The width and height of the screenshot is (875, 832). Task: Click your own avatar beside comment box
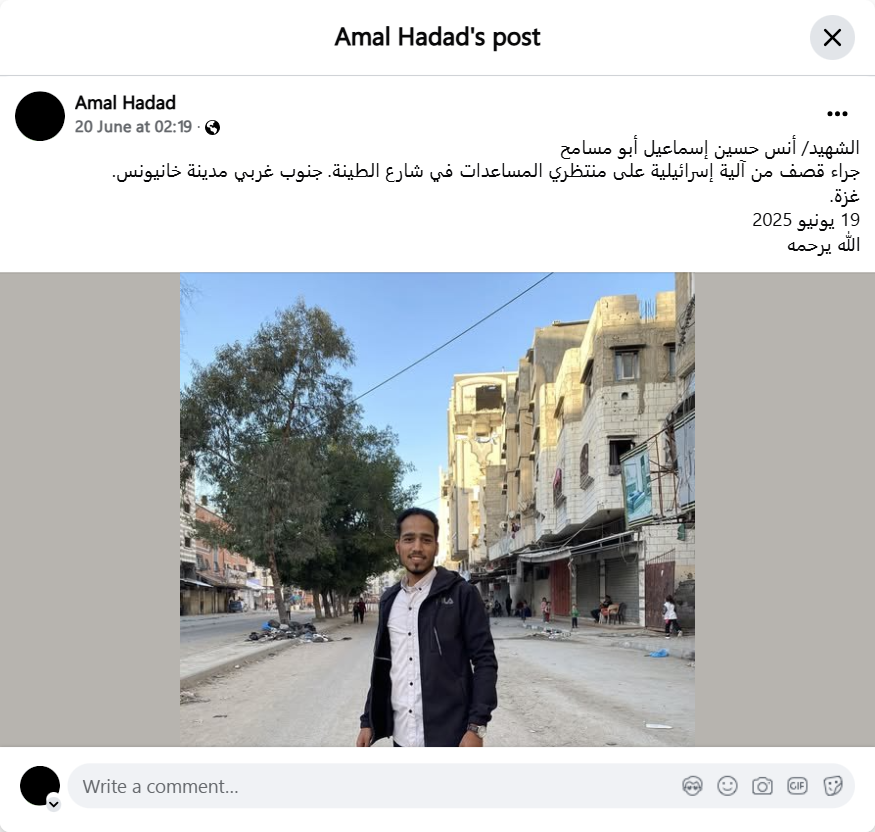(x=40, y=786)
